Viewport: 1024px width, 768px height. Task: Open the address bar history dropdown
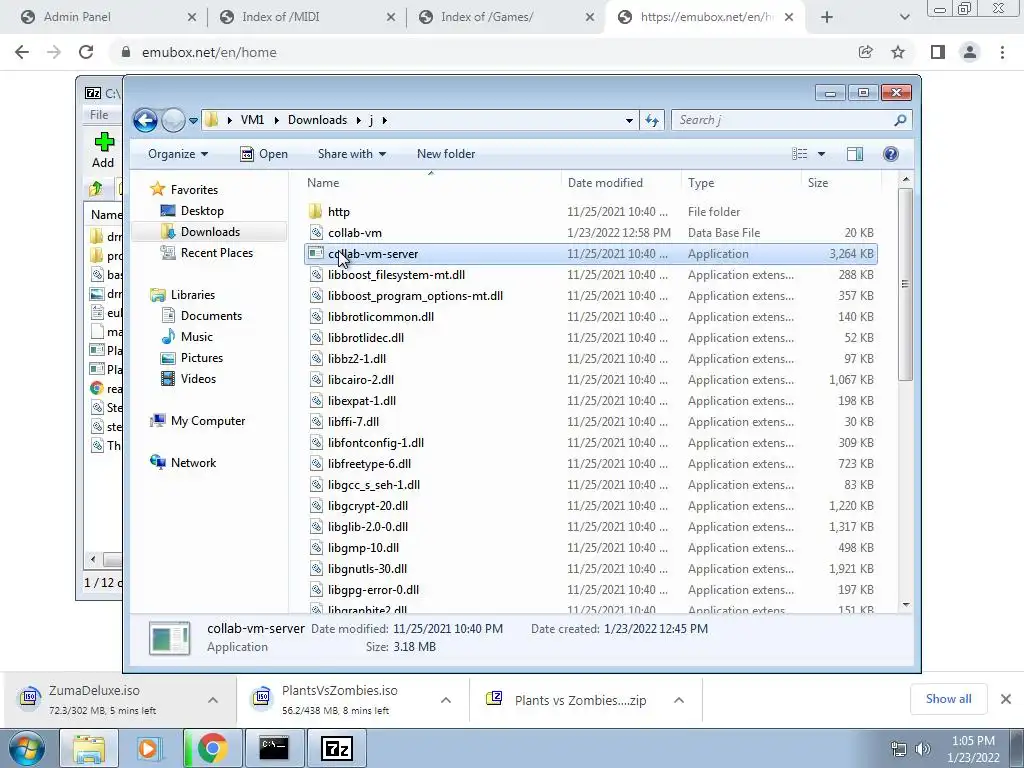click(629, 121)
